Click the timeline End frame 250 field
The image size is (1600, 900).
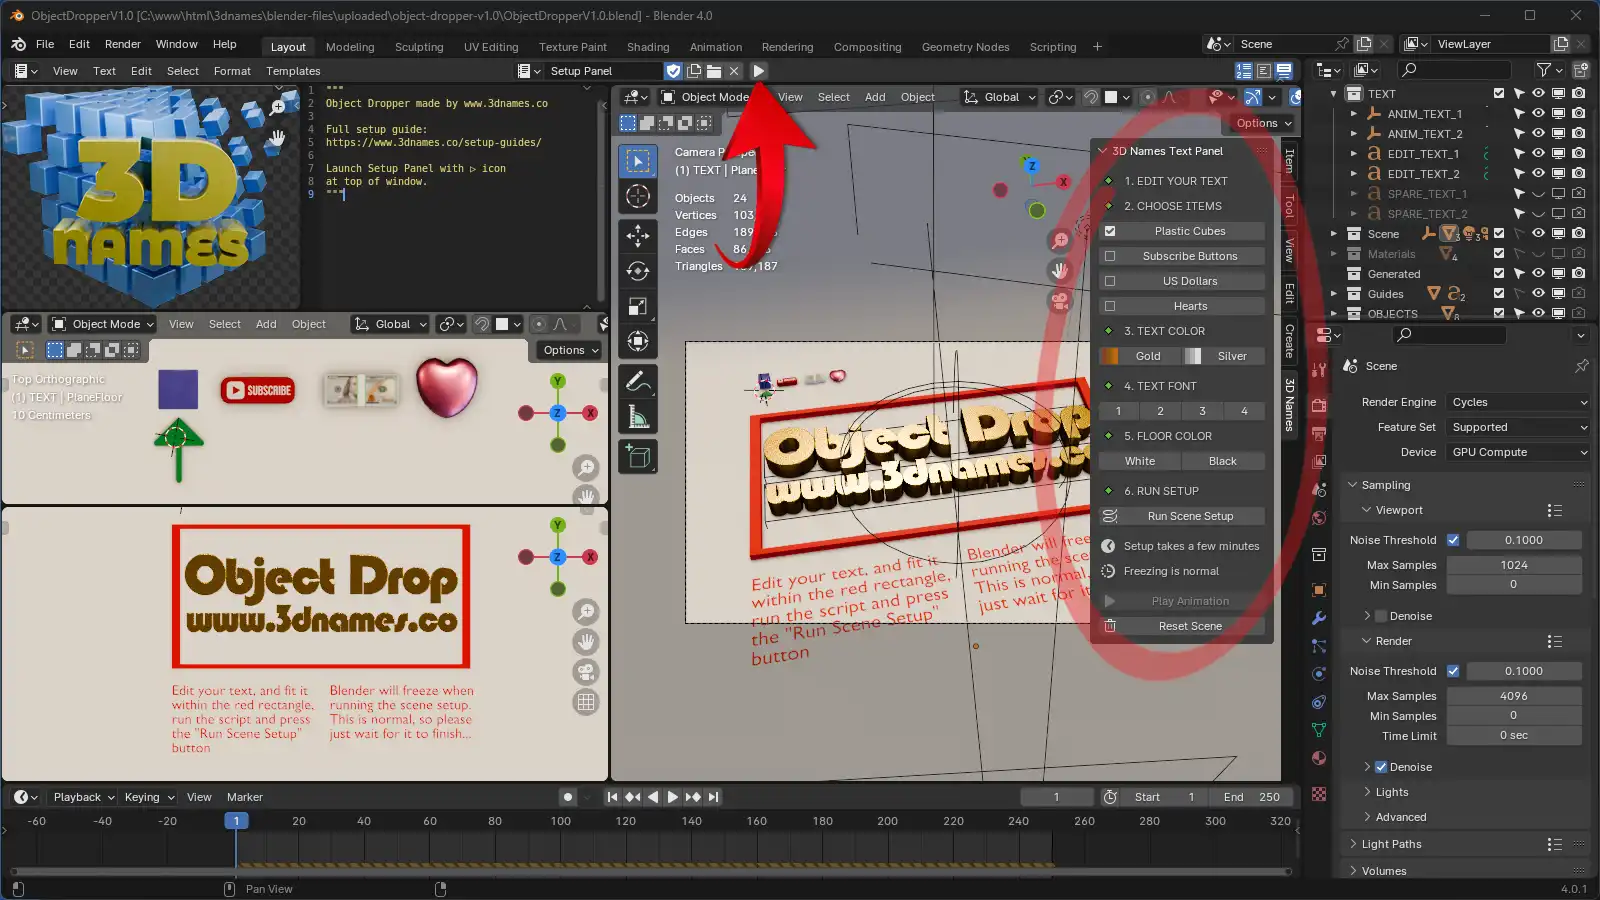(1251, 797)
